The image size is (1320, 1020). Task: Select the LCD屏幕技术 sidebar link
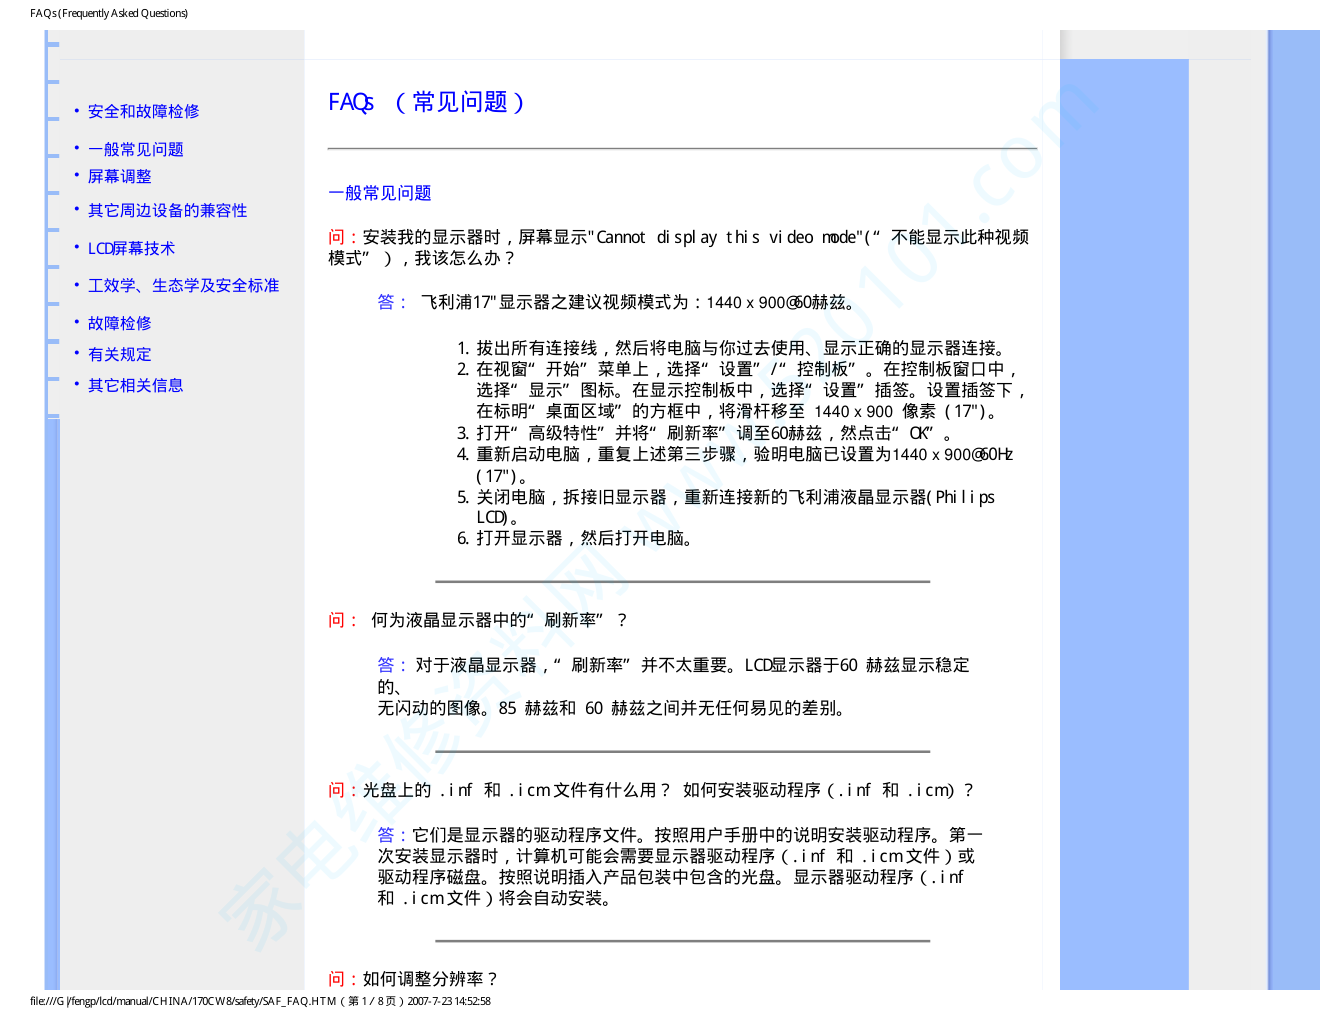[x=131, y=249]
